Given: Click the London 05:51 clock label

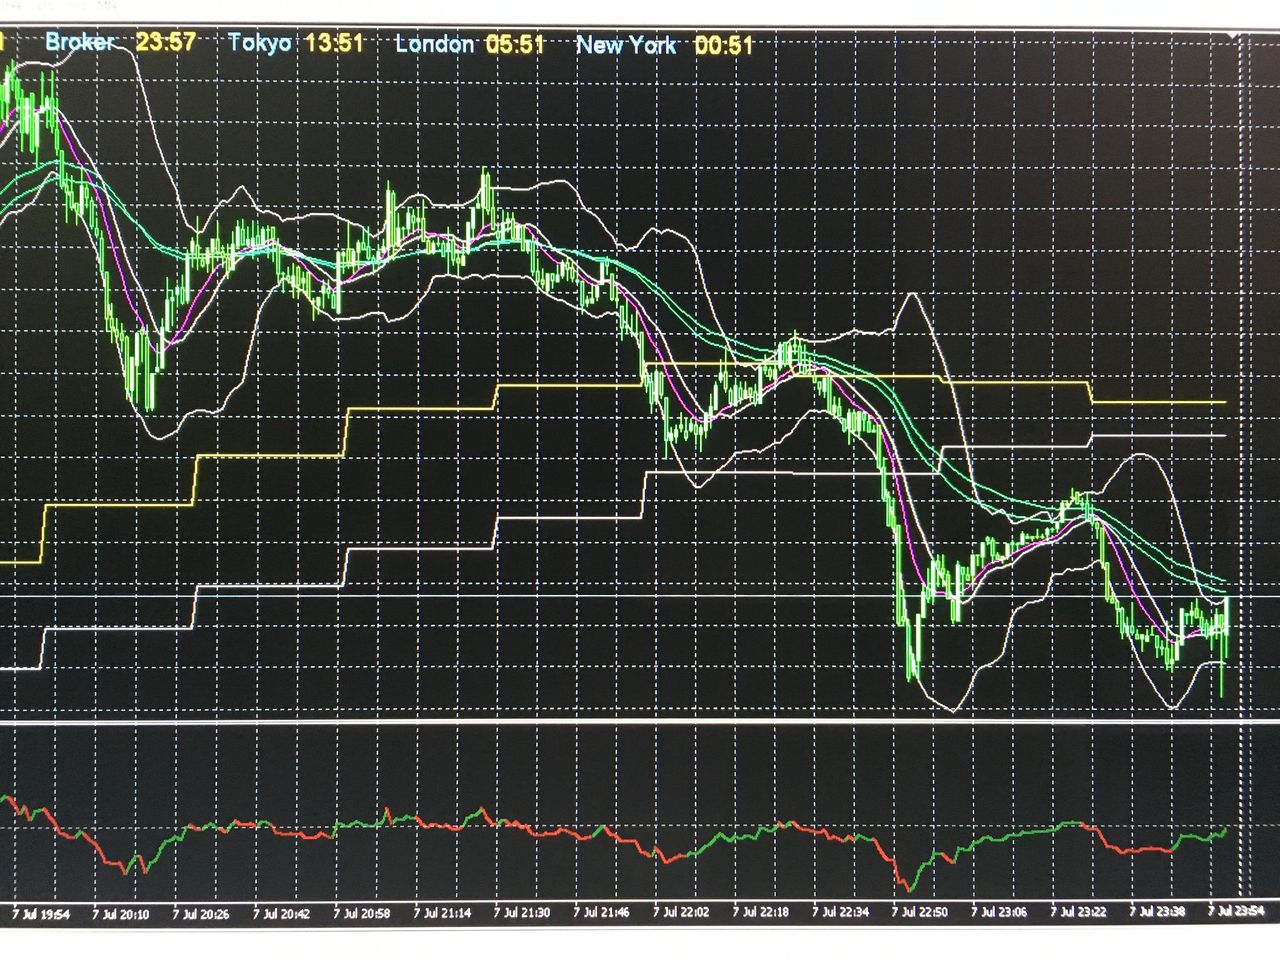Looking at the screenshot, I should pos(470,44).
